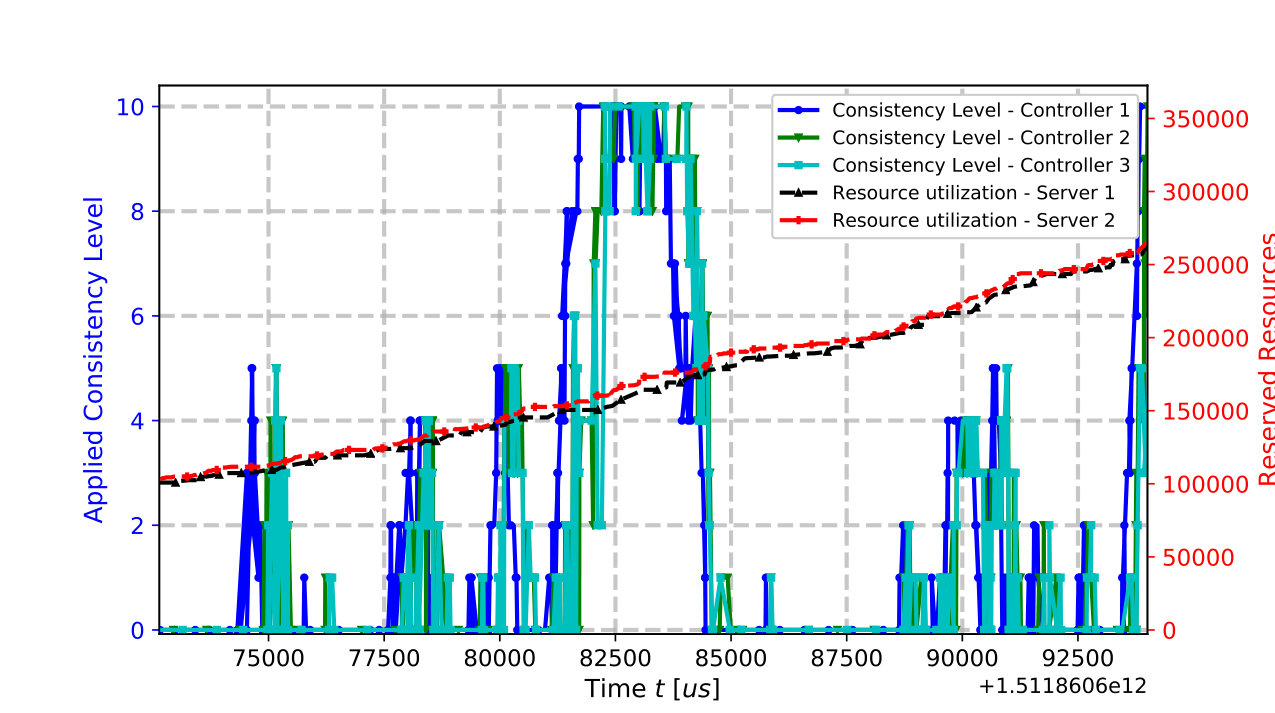Click the right axis label Reserved Resources
Image resolution: width=1275 pixels, height=713 pixels.
point(1267,359)
